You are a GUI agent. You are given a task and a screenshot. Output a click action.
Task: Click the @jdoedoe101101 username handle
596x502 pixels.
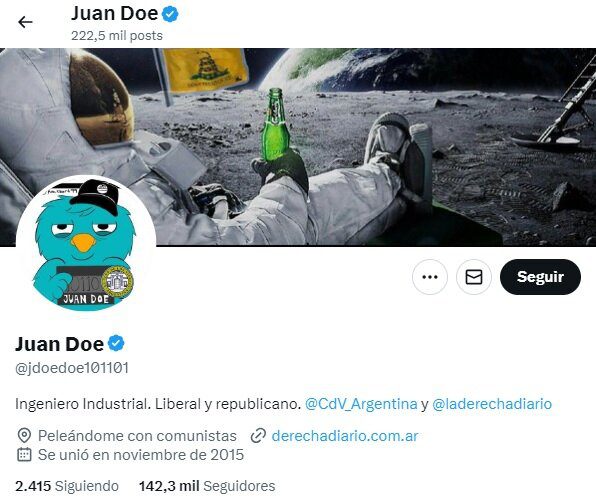click(x=72, y=368)
